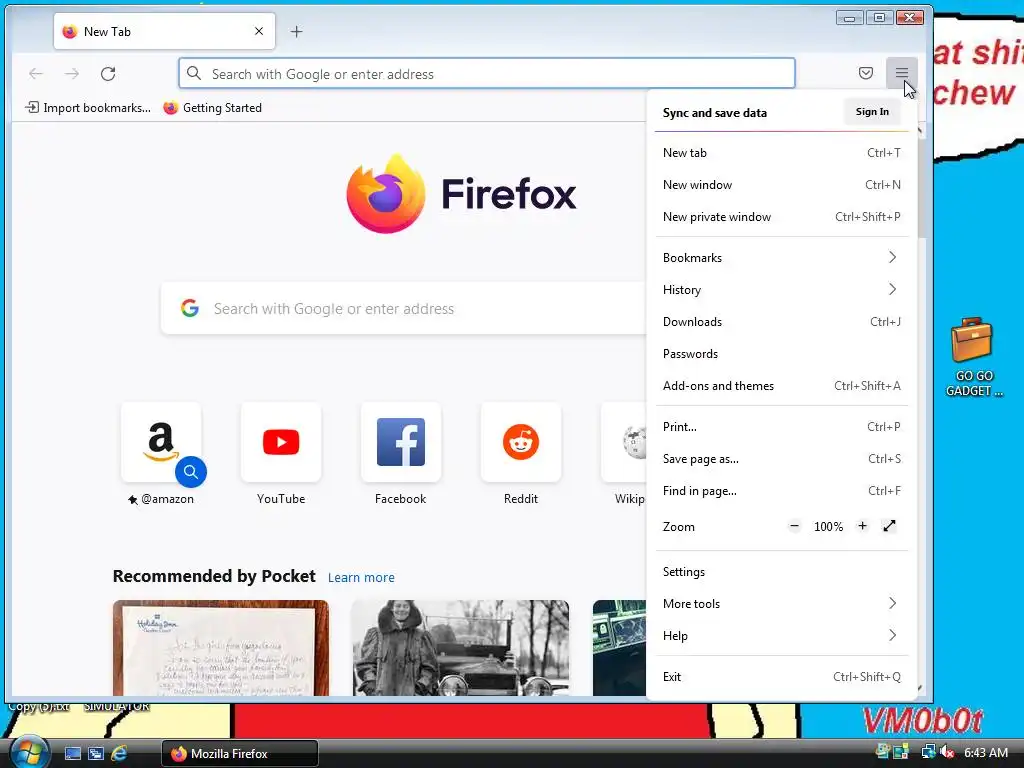
Task: Click Import bookmarks… in bookmarks toolbar
Action: pos(88,108)
